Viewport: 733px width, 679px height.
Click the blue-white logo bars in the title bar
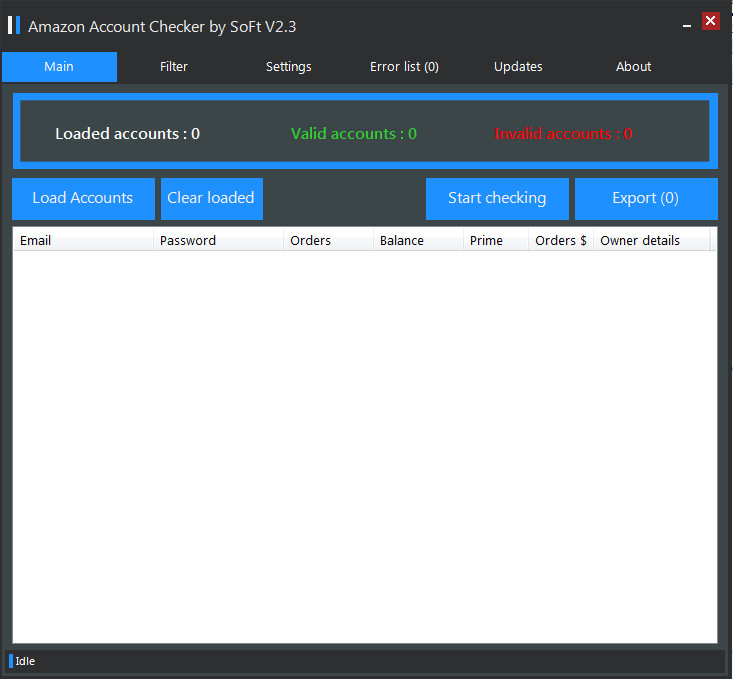pos(14,25)
